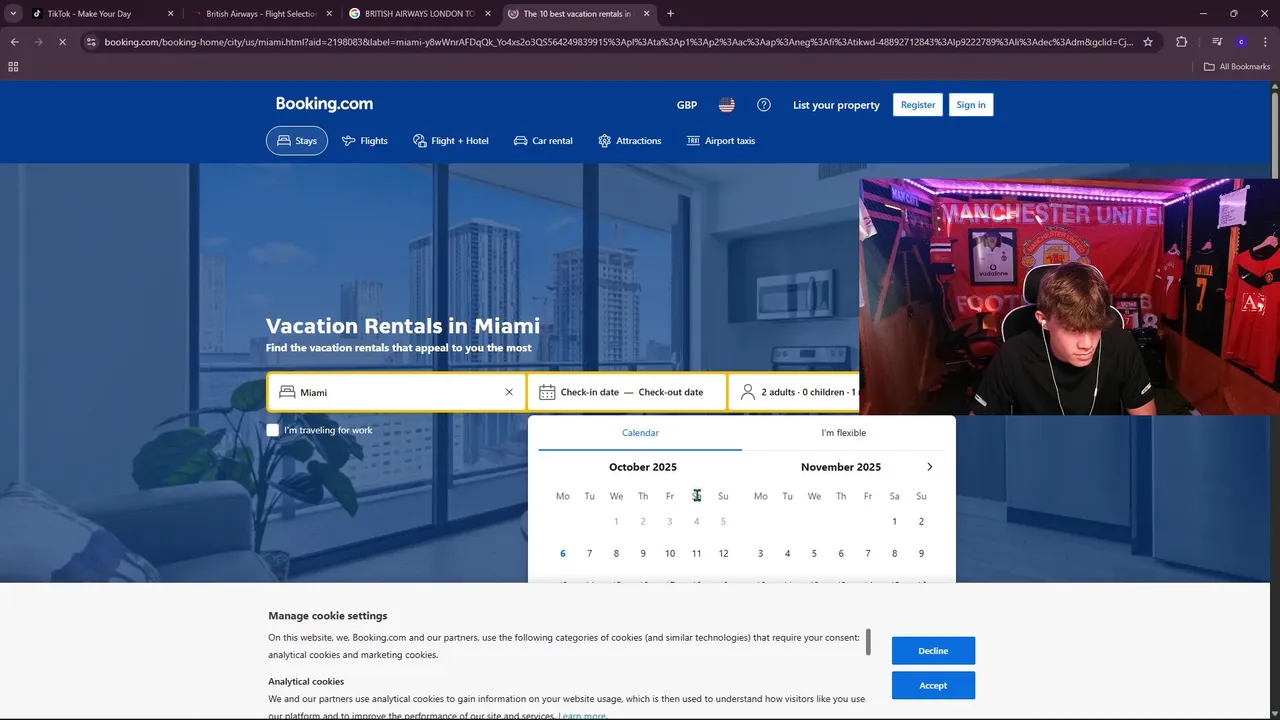Open the Chrome profile avatar
The width and height of the screenshot is (1280, 720).
point(1241,42)
